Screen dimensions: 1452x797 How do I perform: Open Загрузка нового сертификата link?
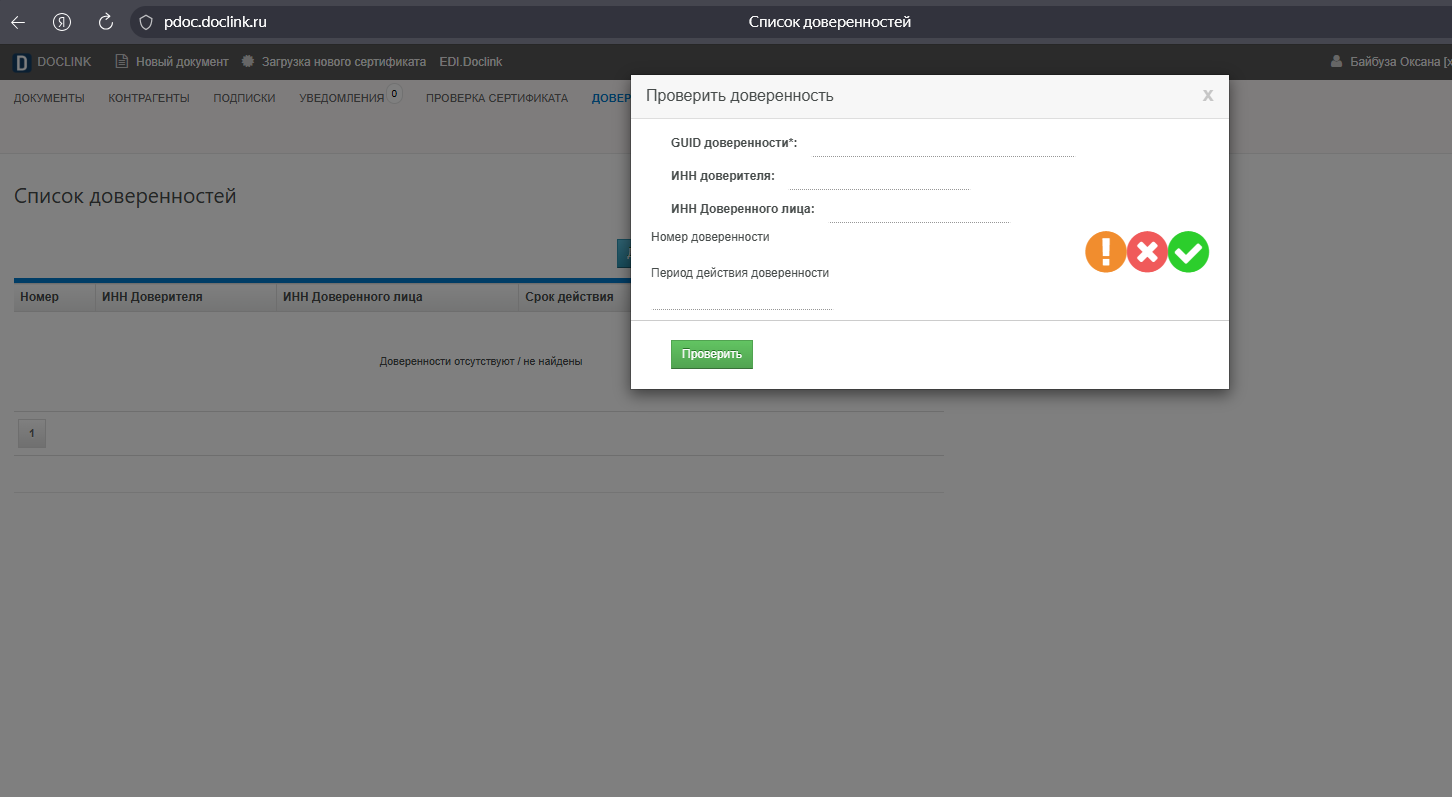(344, 62)
